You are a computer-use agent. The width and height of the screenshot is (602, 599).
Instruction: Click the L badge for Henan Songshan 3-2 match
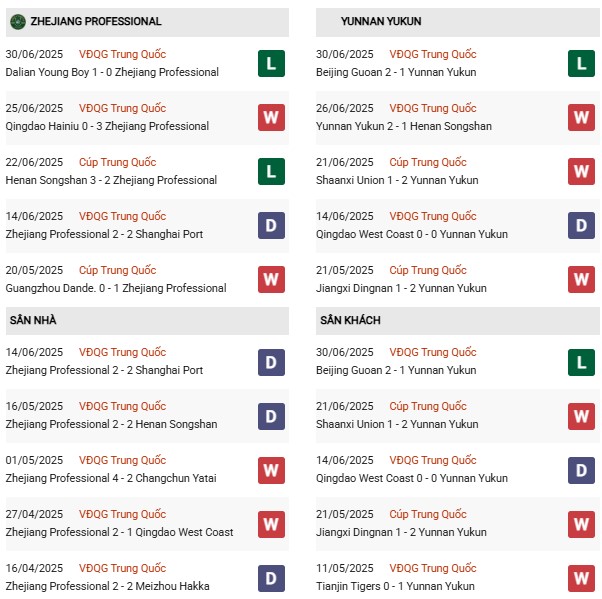tap(271, 172)
